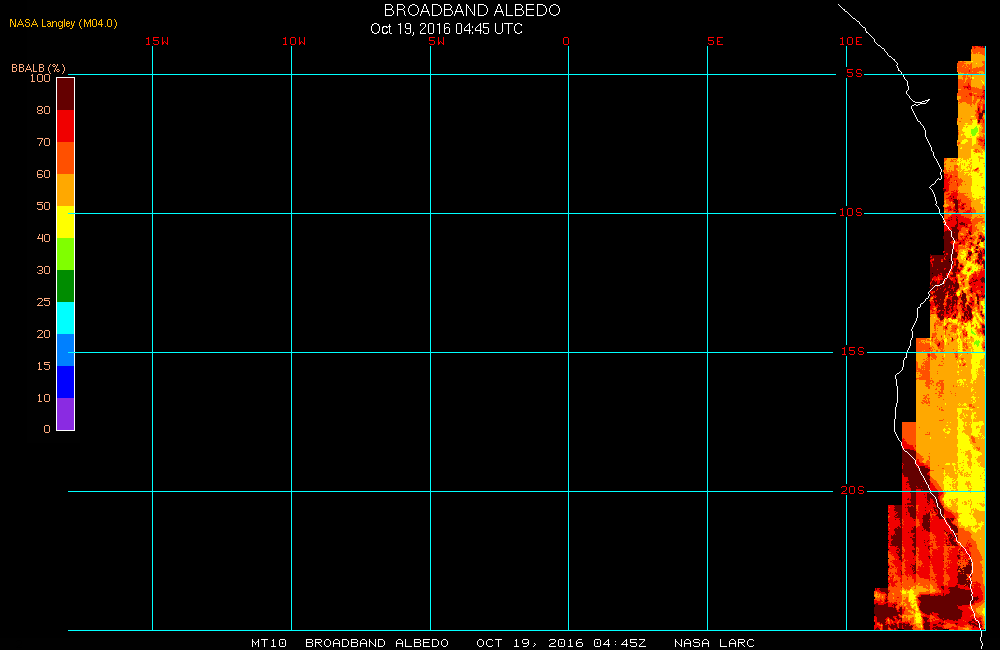Select the red 70-80 color band
Screen dimensions: 1000x650
click(x=66, y=126)
